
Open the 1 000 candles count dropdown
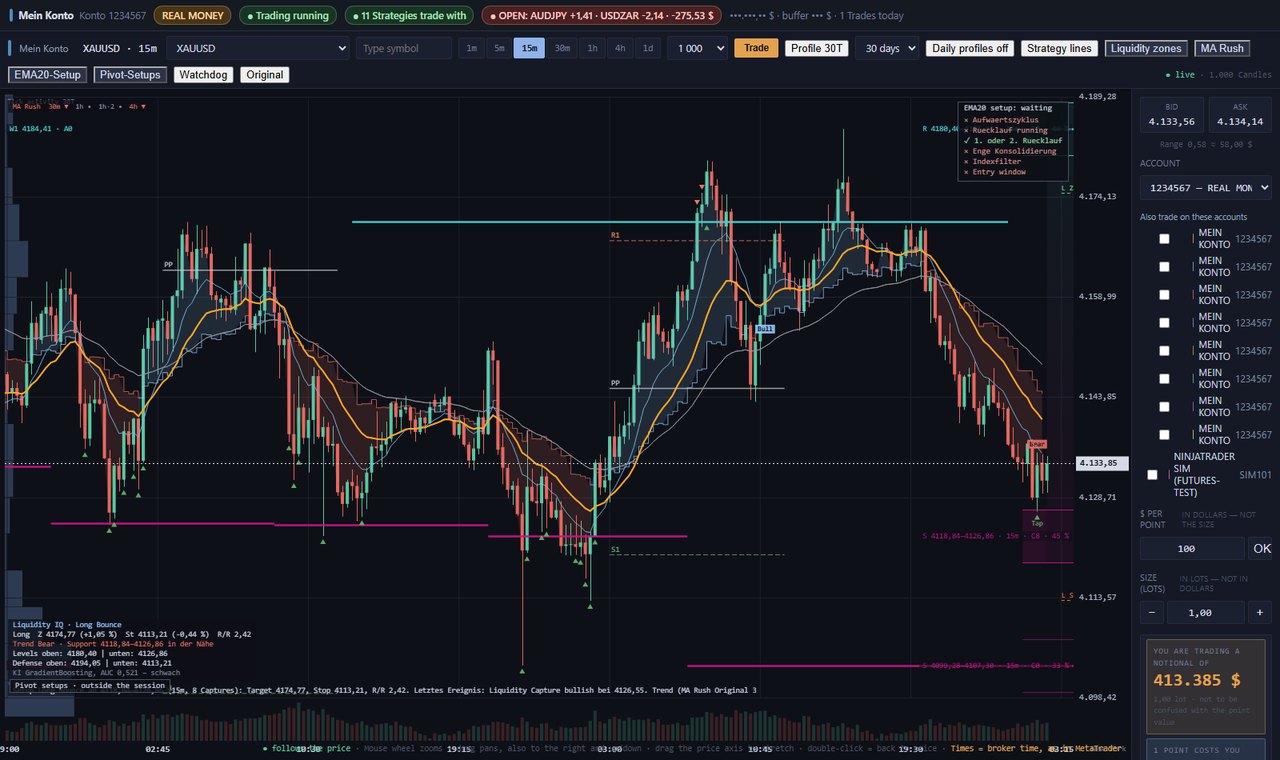point(697,48)
